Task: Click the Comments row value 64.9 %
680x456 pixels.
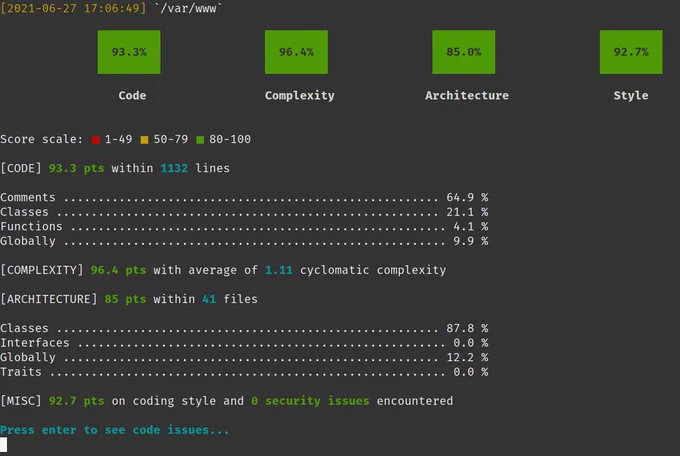Action: [x=467, y=197]
